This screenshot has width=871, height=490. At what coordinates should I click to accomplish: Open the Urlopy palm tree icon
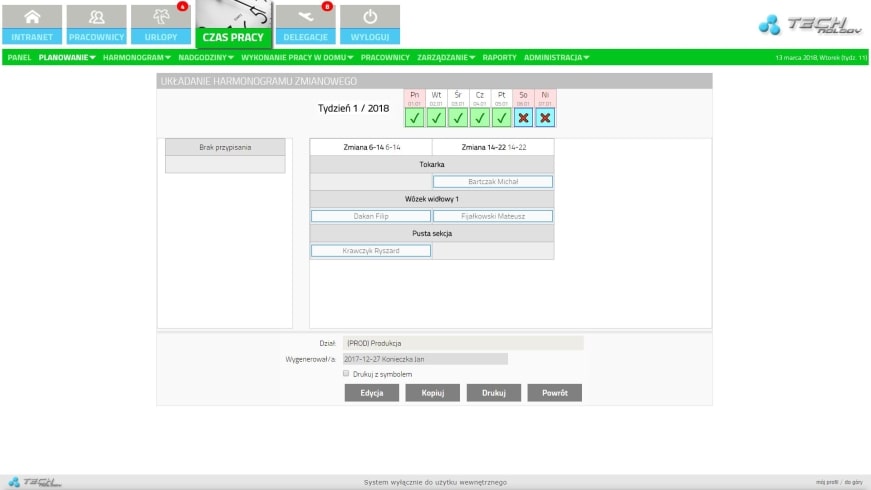[160, 18]
